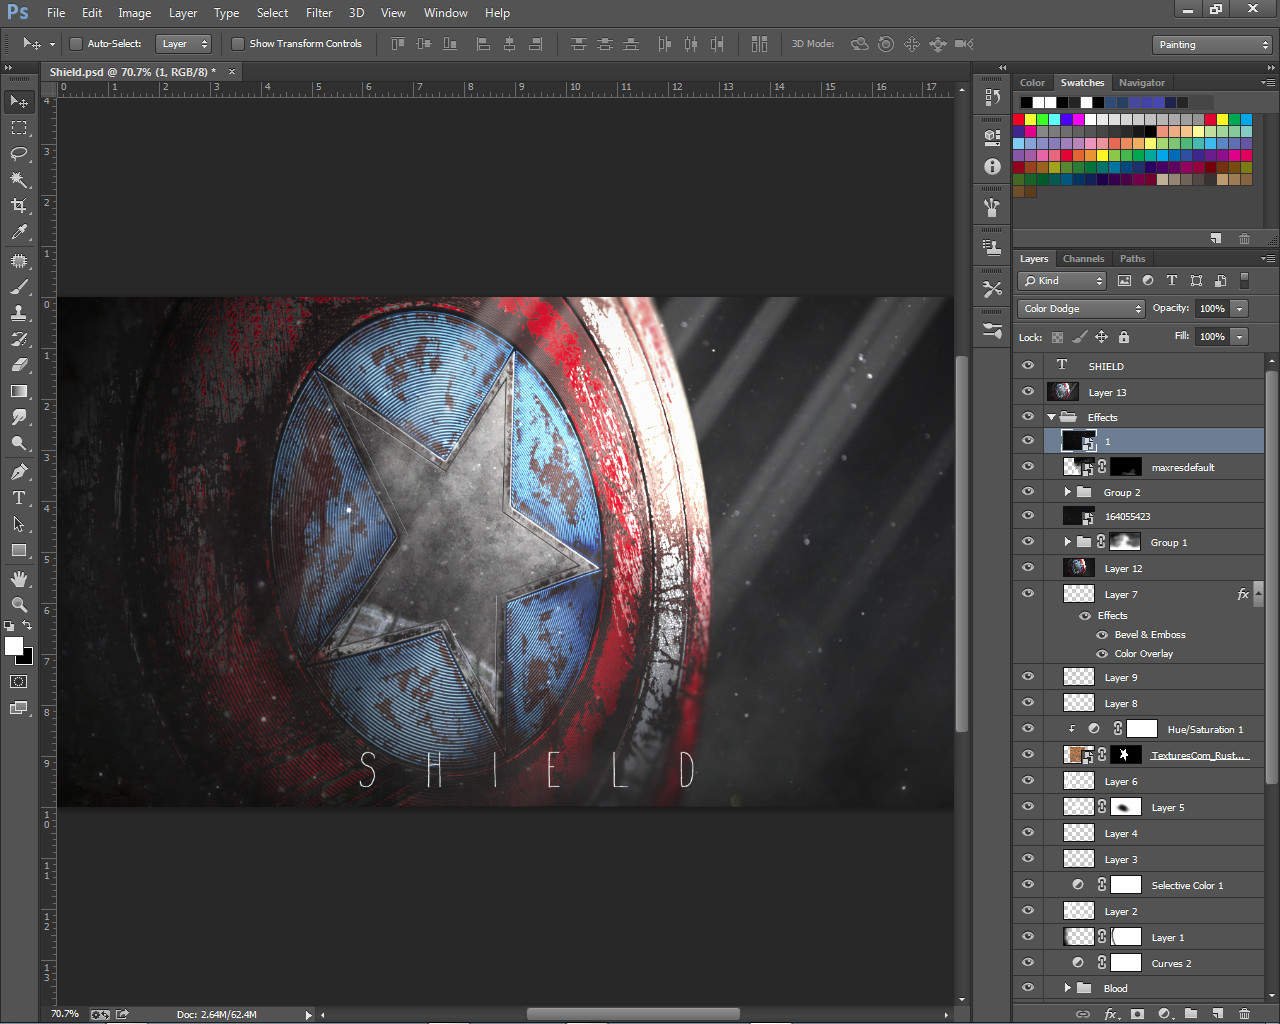Select the Hand tool
1280x1024 pixels.
click(19, 579)
